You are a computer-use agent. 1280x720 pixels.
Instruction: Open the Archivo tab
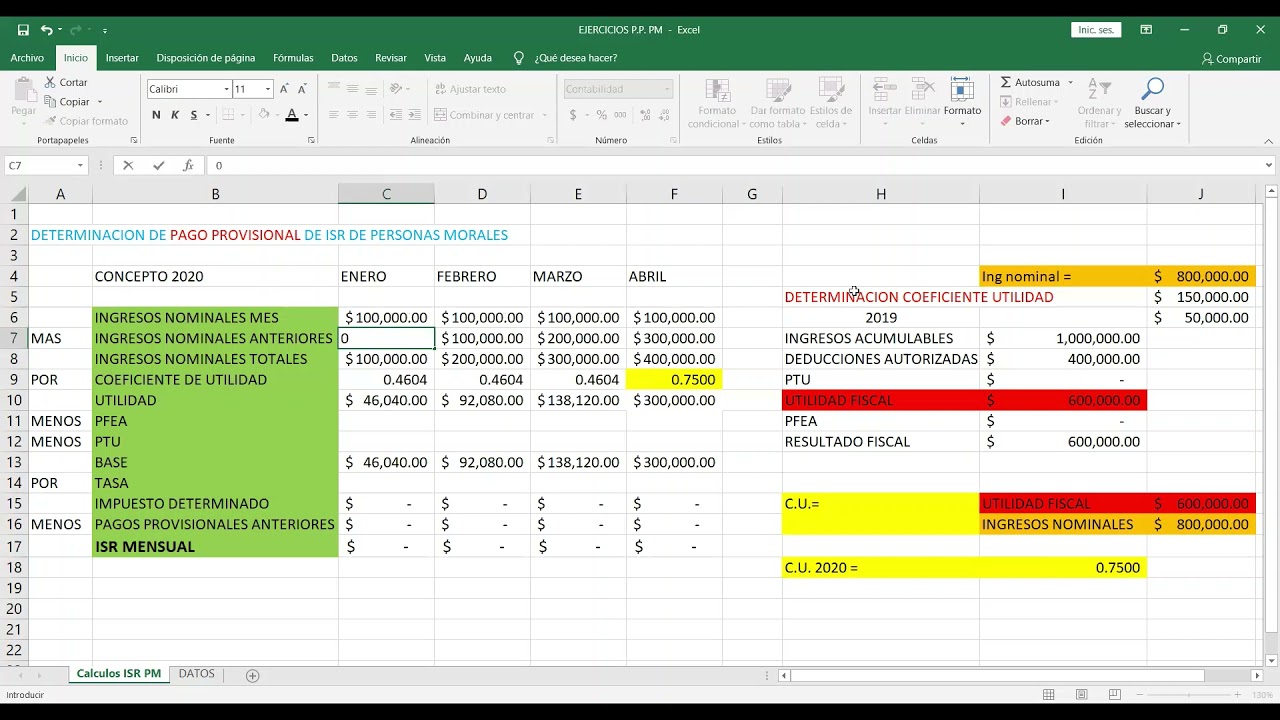pos(27,58)
